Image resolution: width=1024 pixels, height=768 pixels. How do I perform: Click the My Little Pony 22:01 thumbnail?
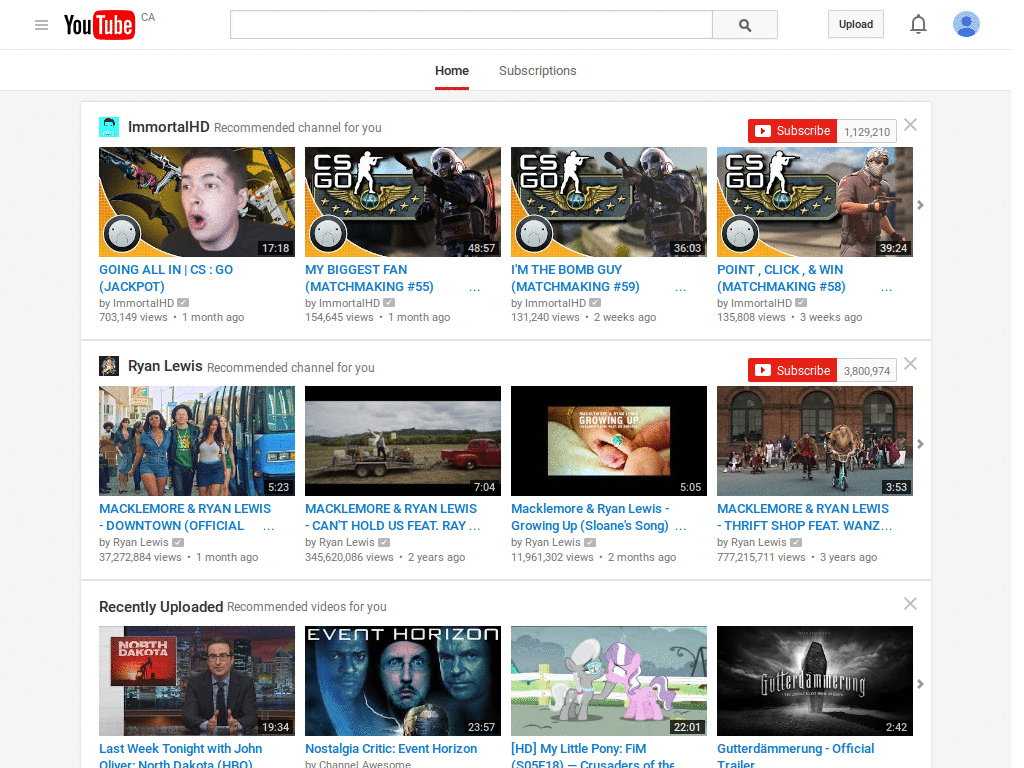[609, 681]
